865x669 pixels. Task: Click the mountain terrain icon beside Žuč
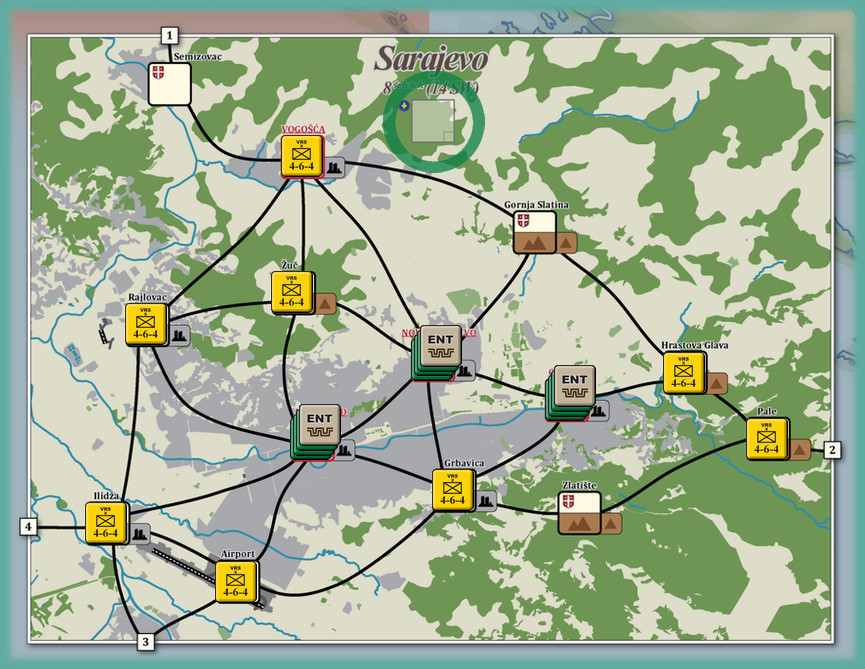click(325, 303)
